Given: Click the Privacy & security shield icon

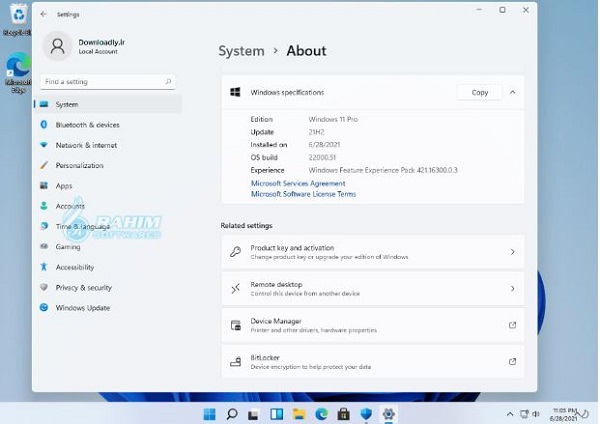Looking at the screenshot, I should tap(44, 287).
